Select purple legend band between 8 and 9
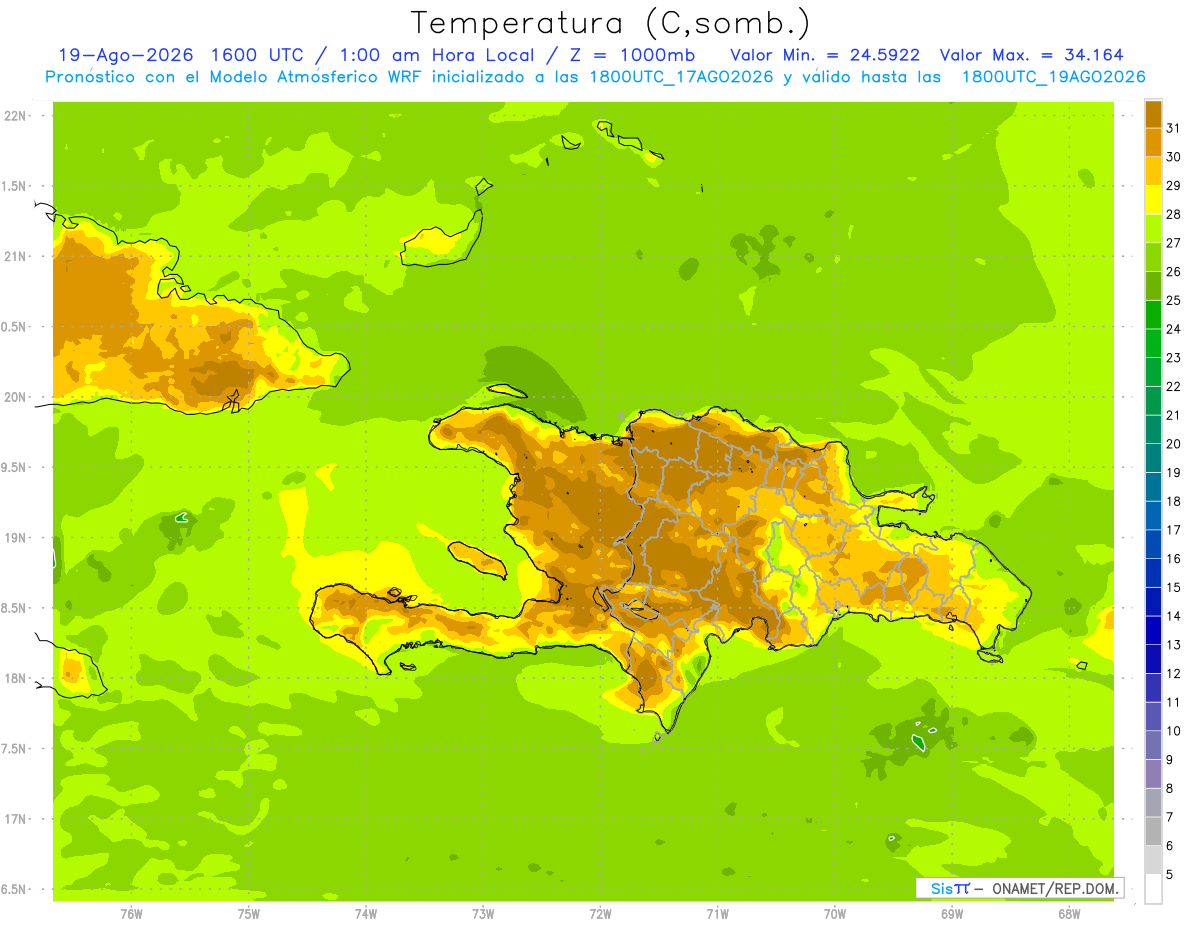Screen dimensions: 1200x927 1153,774
